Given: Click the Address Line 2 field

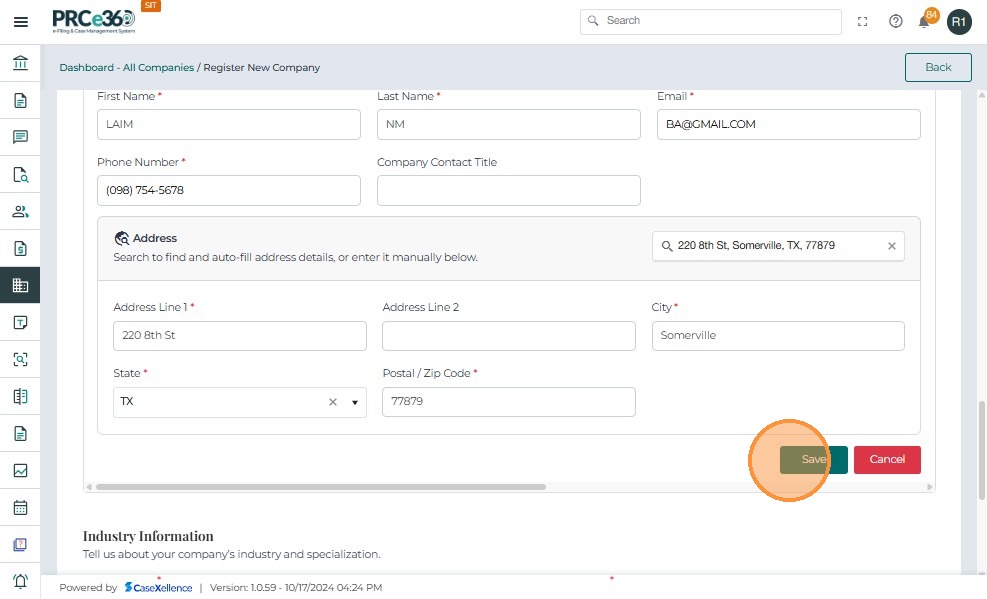Looking at the screenshot, I should pos(508,336).
